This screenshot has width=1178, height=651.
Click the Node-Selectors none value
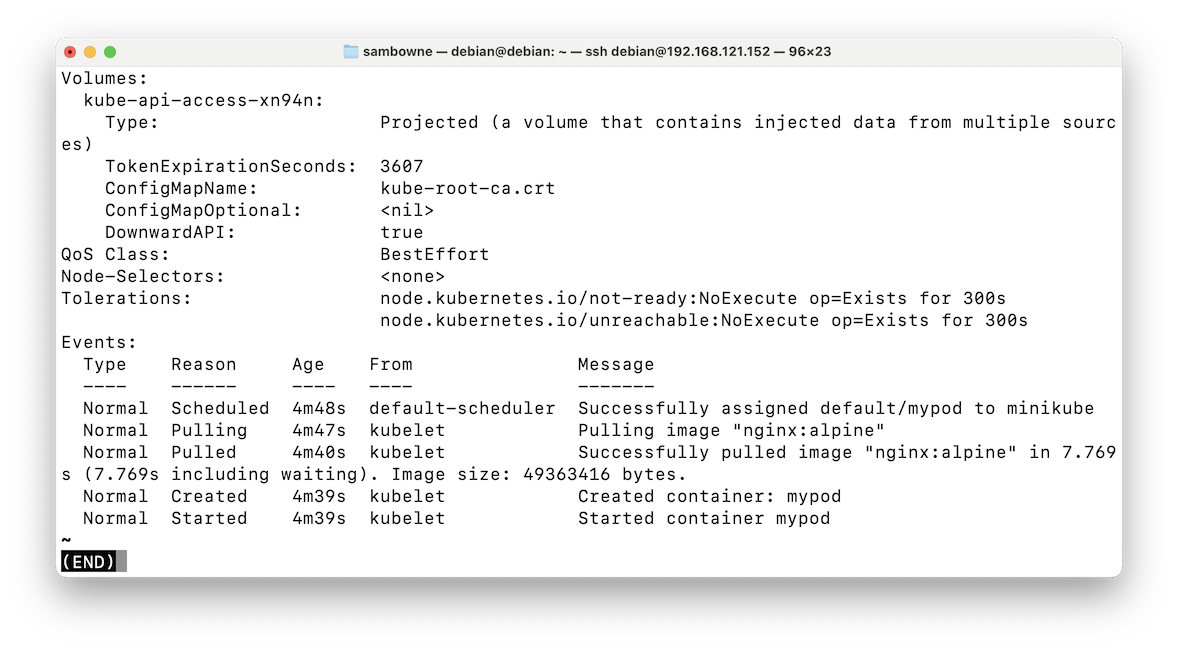412,276
